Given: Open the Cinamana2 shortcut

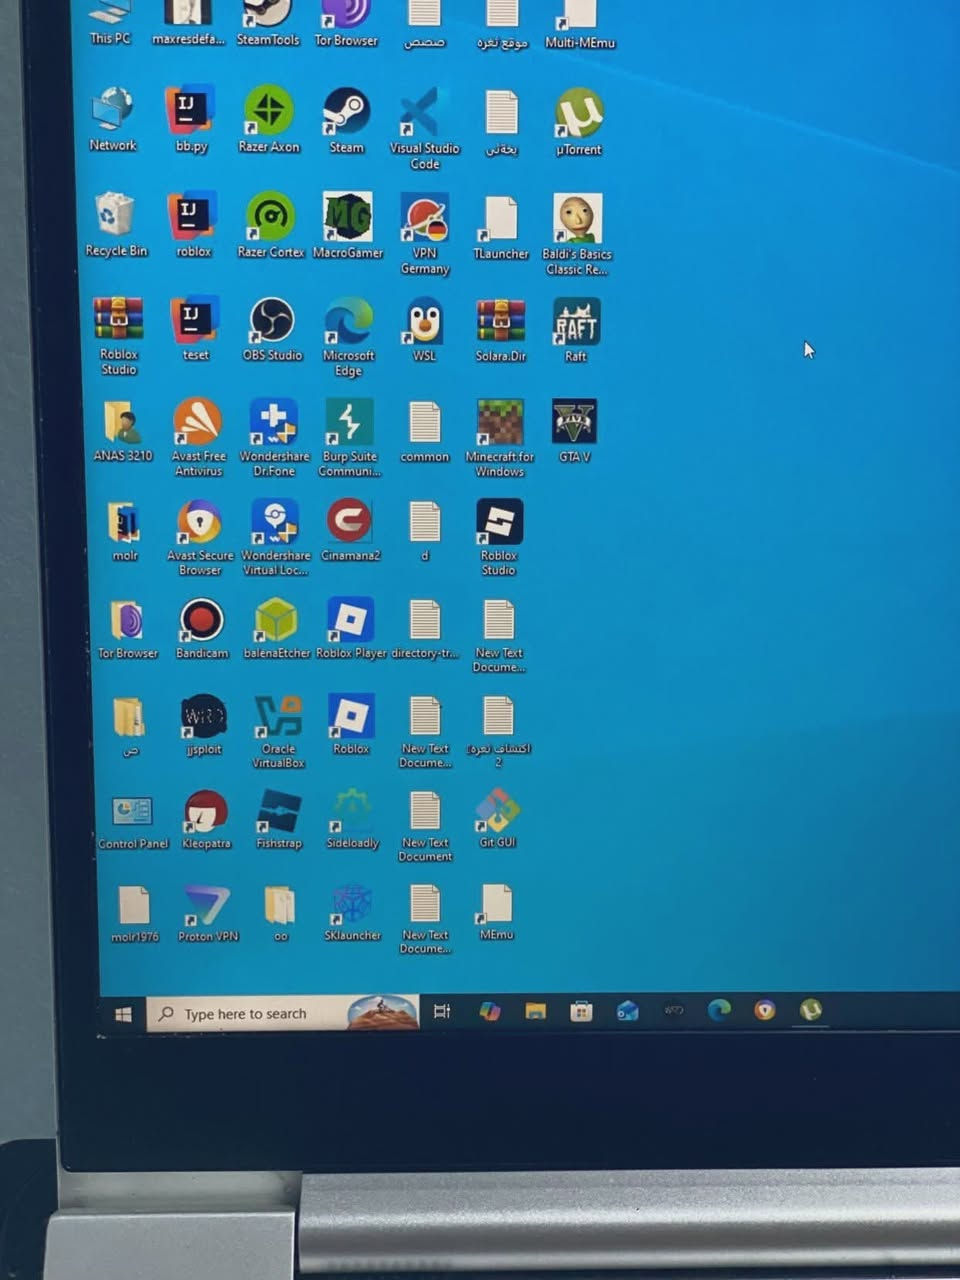Looking at the screenshot, I should (349, 522).
